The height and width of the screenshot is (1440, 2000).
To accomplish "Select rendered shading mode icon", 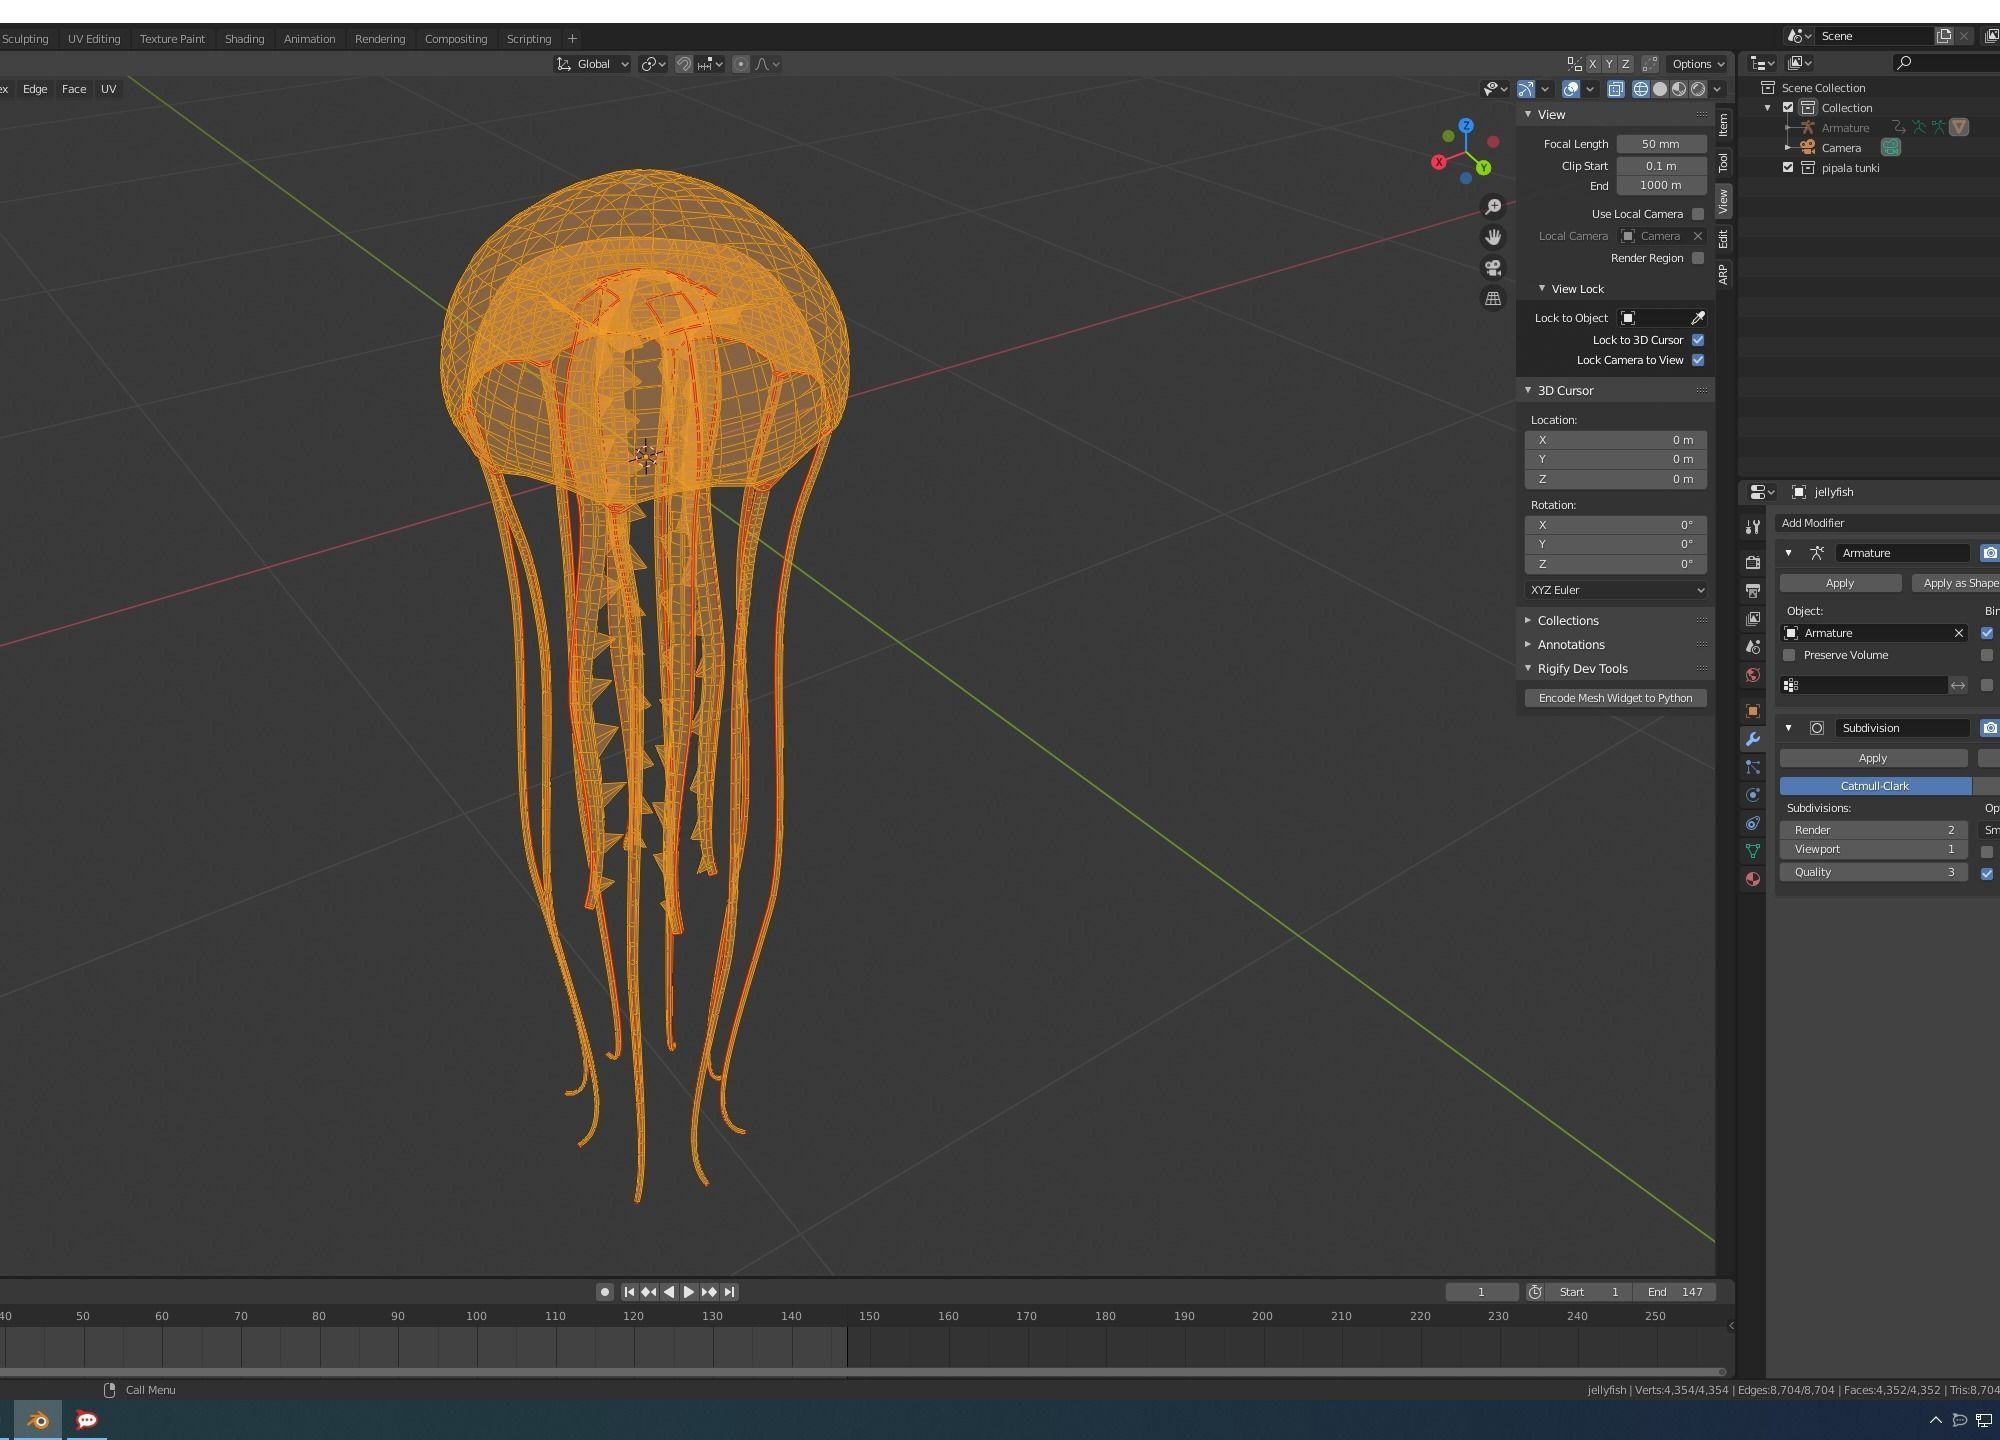I will [1698, 89].
